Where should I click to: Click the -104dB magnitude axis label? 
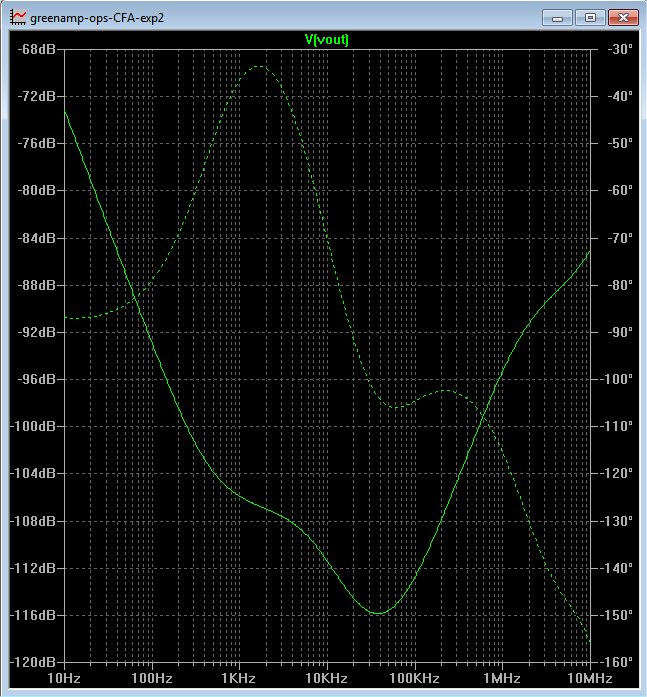pos(33,473)
